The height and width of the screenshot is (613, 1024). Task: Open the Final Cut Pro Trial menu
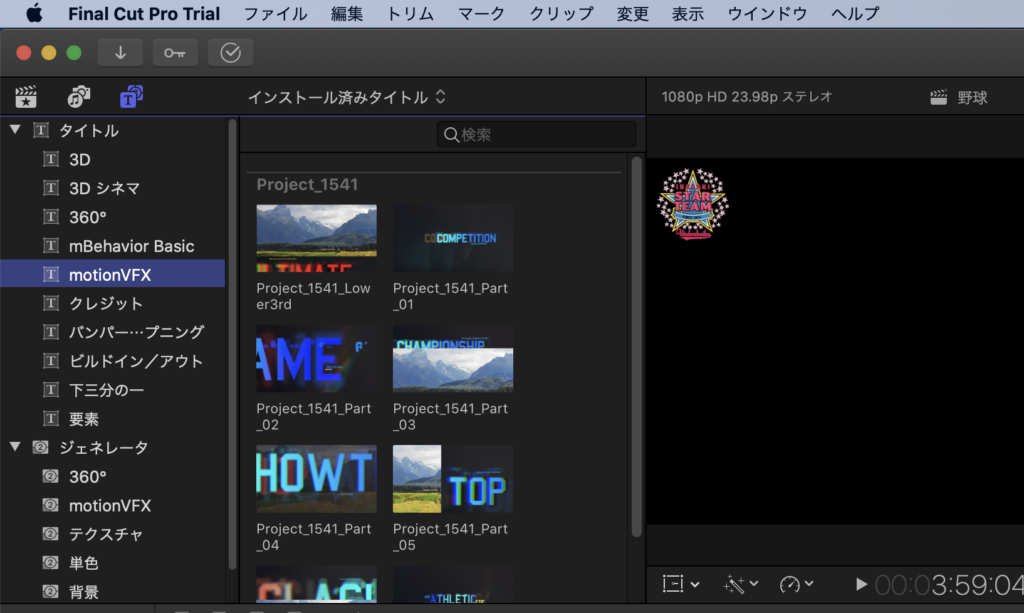point(144,14)
